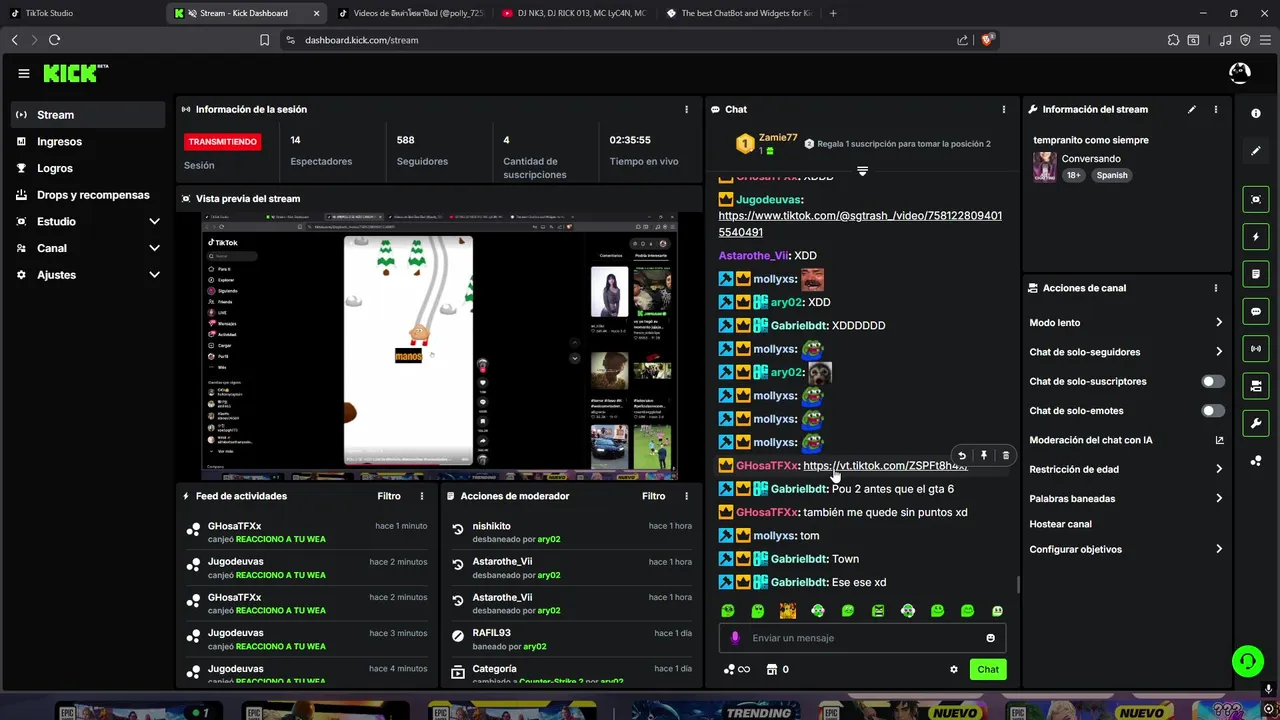
Task: Open Filtro in Feed de actividades
Action: (389, 496)
